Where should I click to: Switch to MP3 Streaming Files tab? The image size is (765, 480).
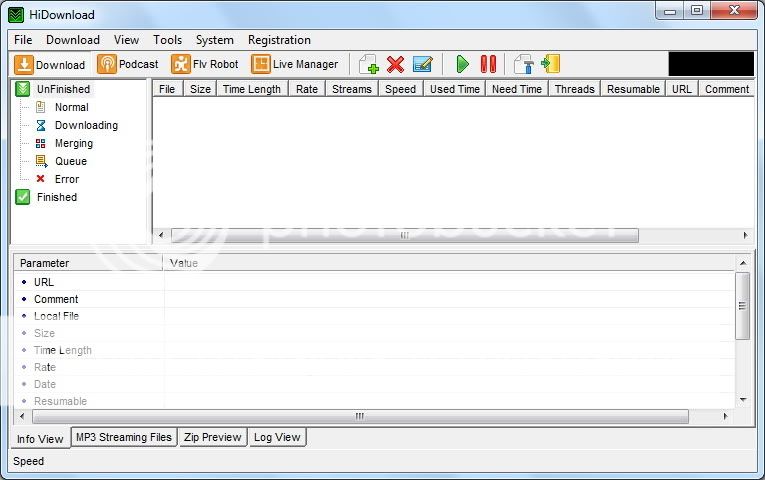(x=124, y=437)
